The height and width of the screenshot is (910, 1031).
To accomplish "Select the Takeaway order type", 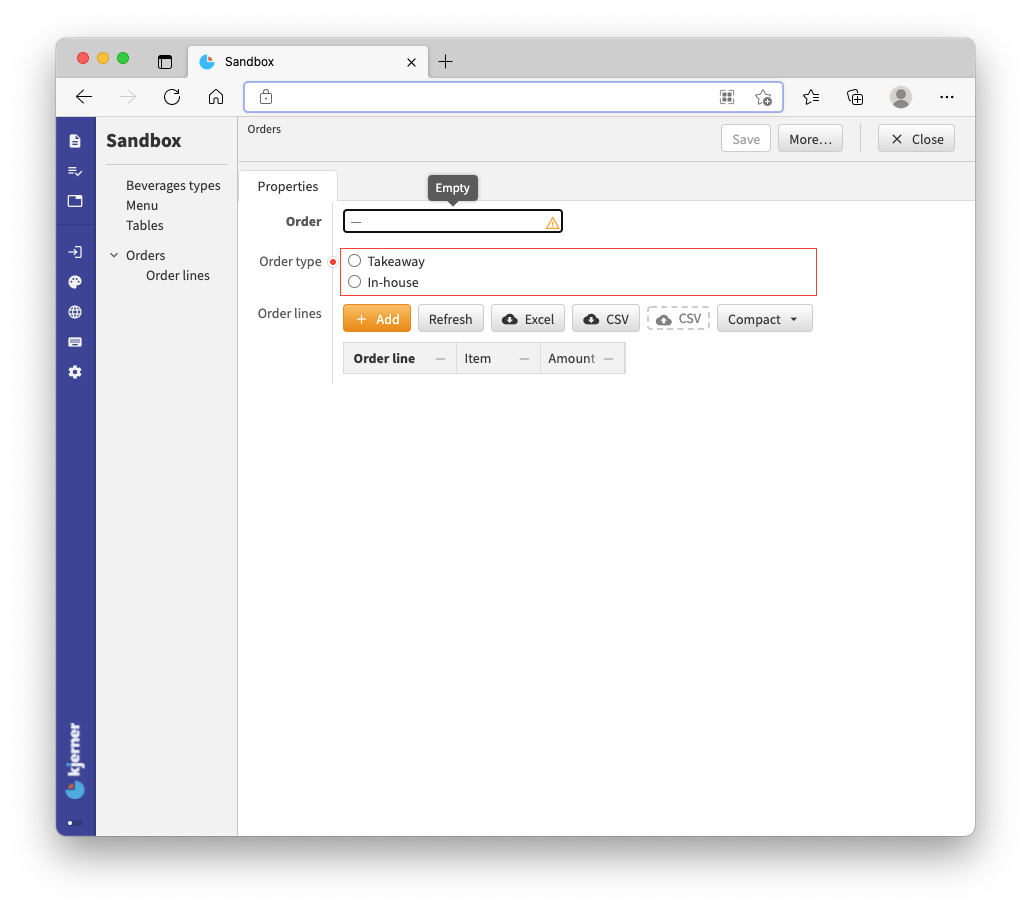I will pyautogui.click(x=354, y=260).
